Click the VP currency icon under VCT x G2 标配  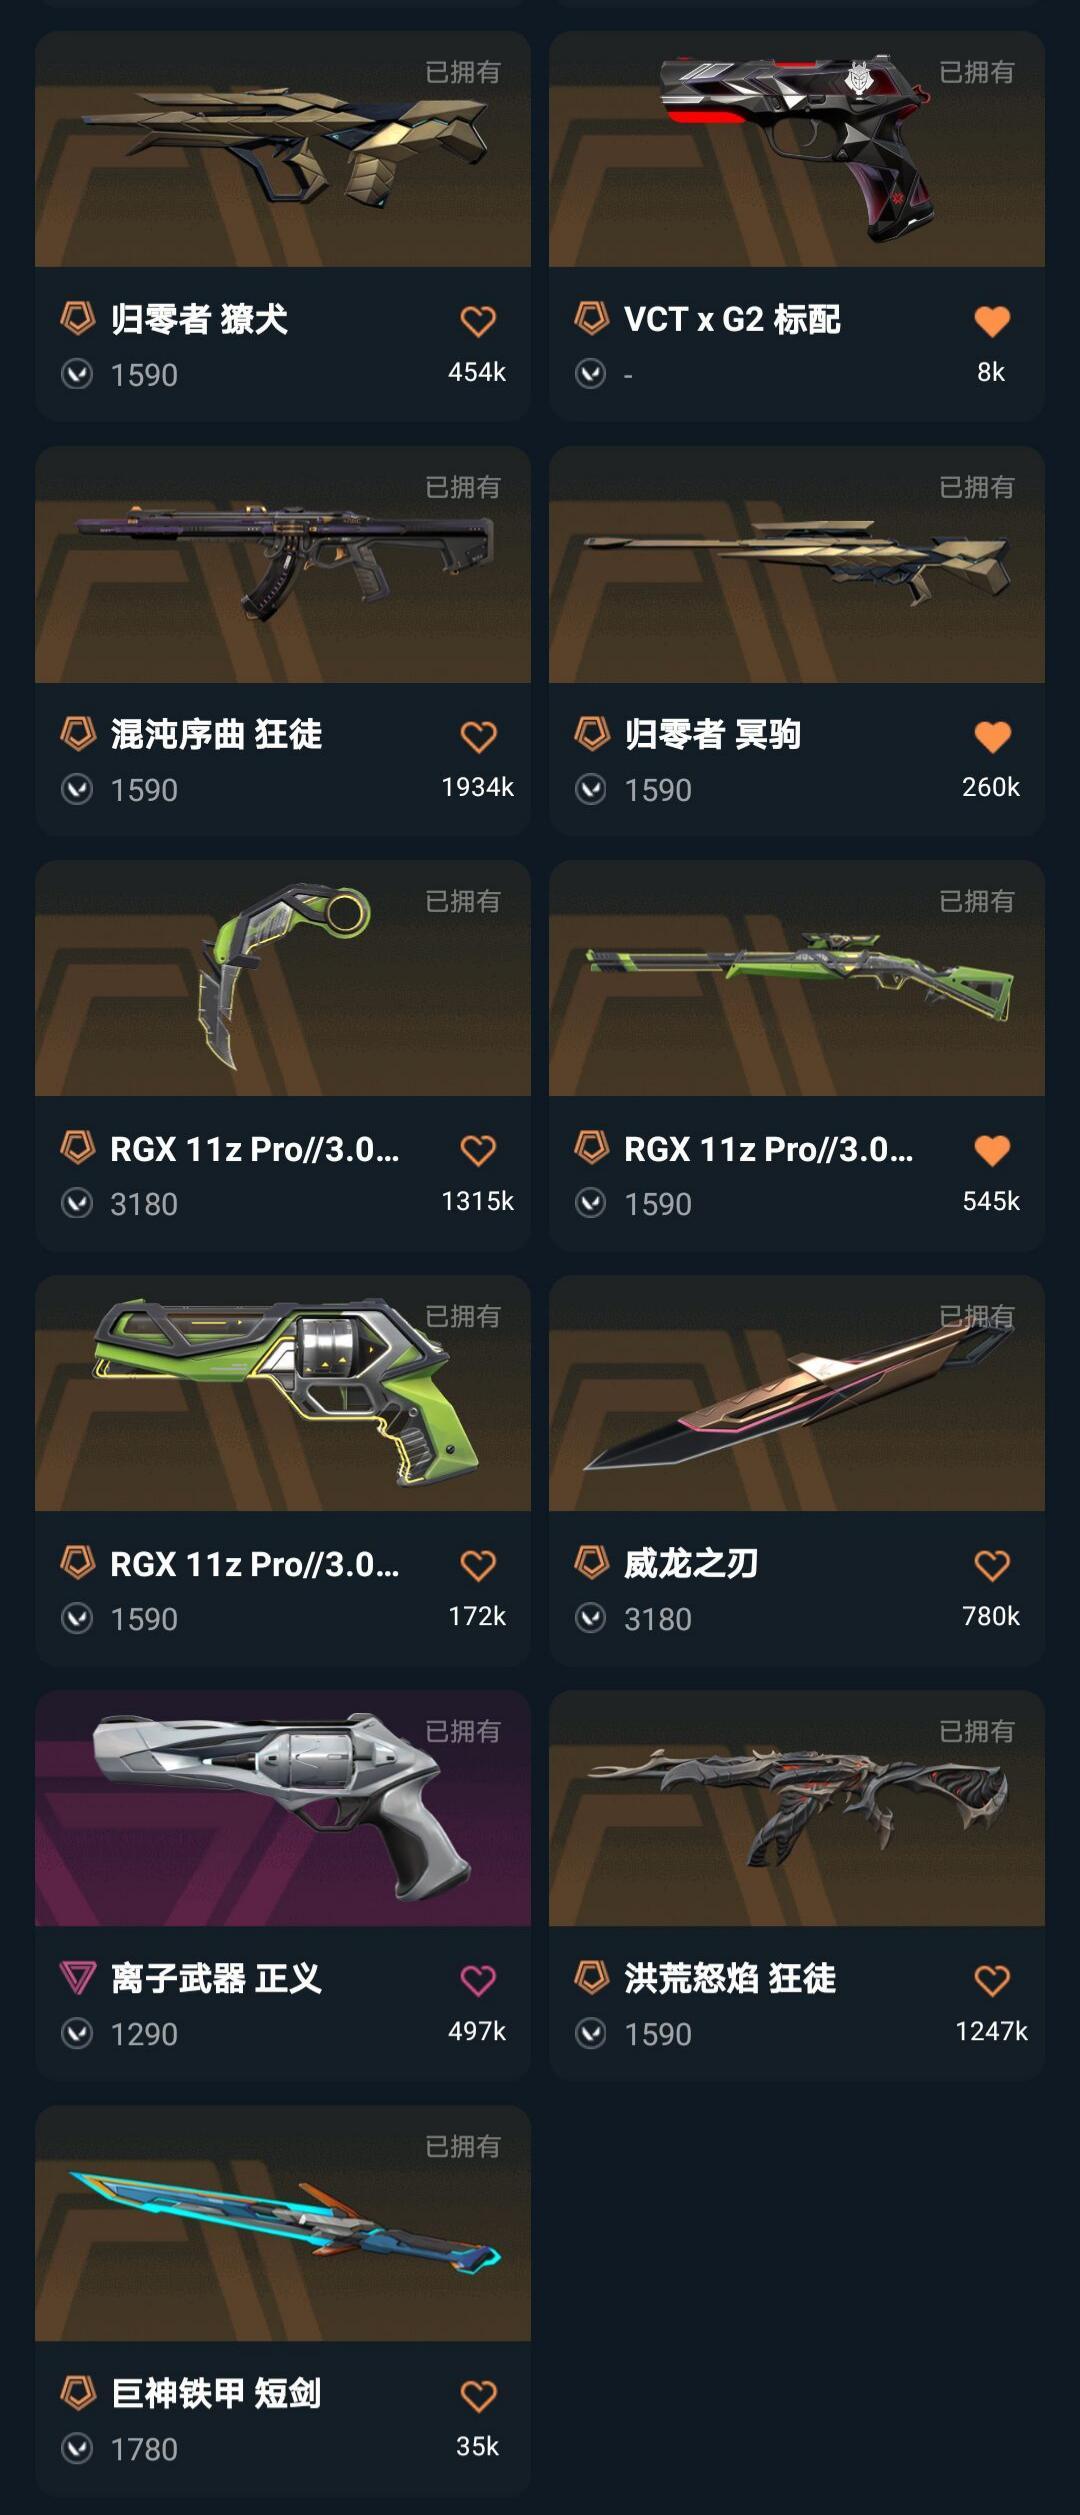[591, 374]
